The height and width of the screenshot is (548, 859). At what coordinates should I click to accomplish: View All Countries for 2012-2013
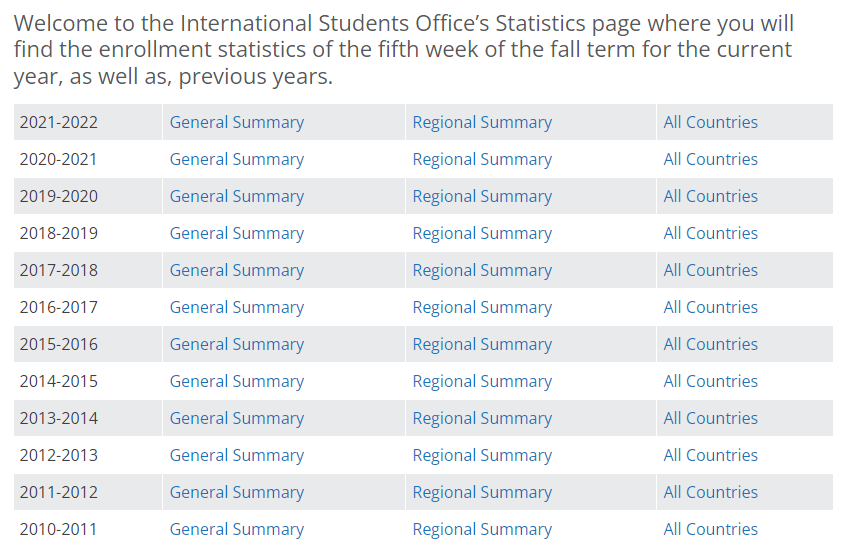coord(710,455)
